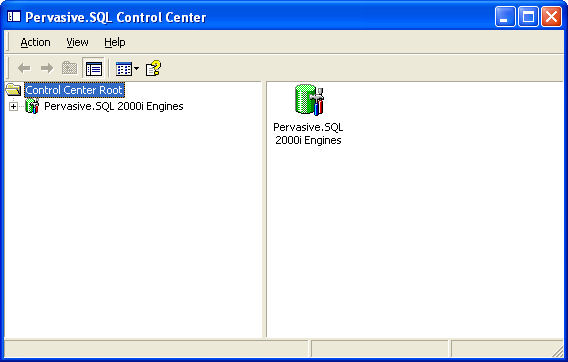This screenshot has width=568, height=362.
Task: Select Control Center Root in the tree
Action: pyautogui.click(x=74, y=90)
